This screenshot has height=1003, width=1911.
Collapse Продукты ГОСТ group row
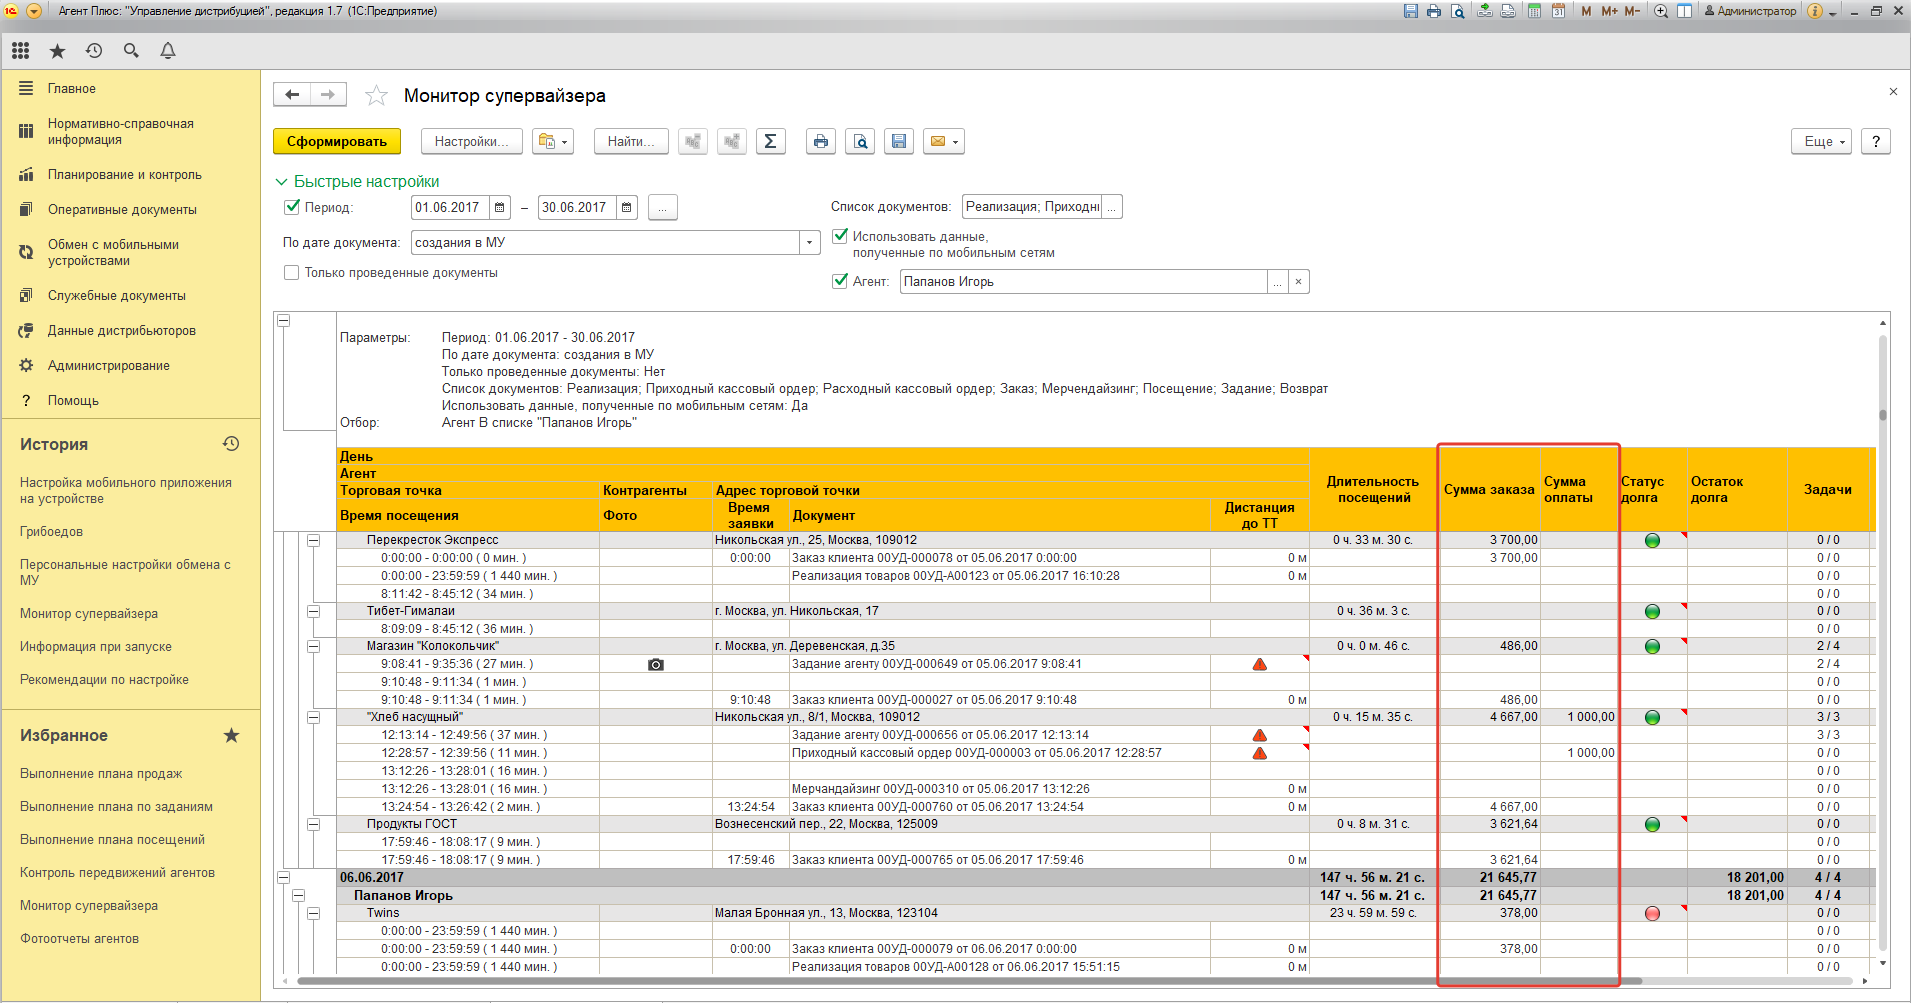coord(313,824)
